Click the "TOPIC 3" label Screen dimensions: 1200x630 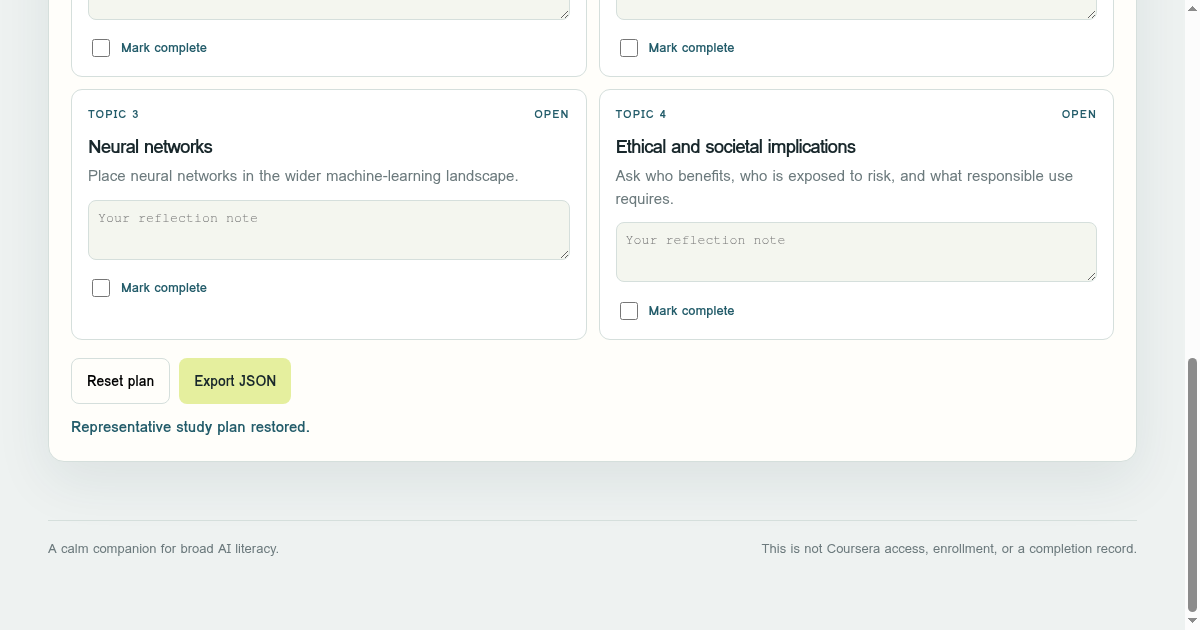[114, 114]
